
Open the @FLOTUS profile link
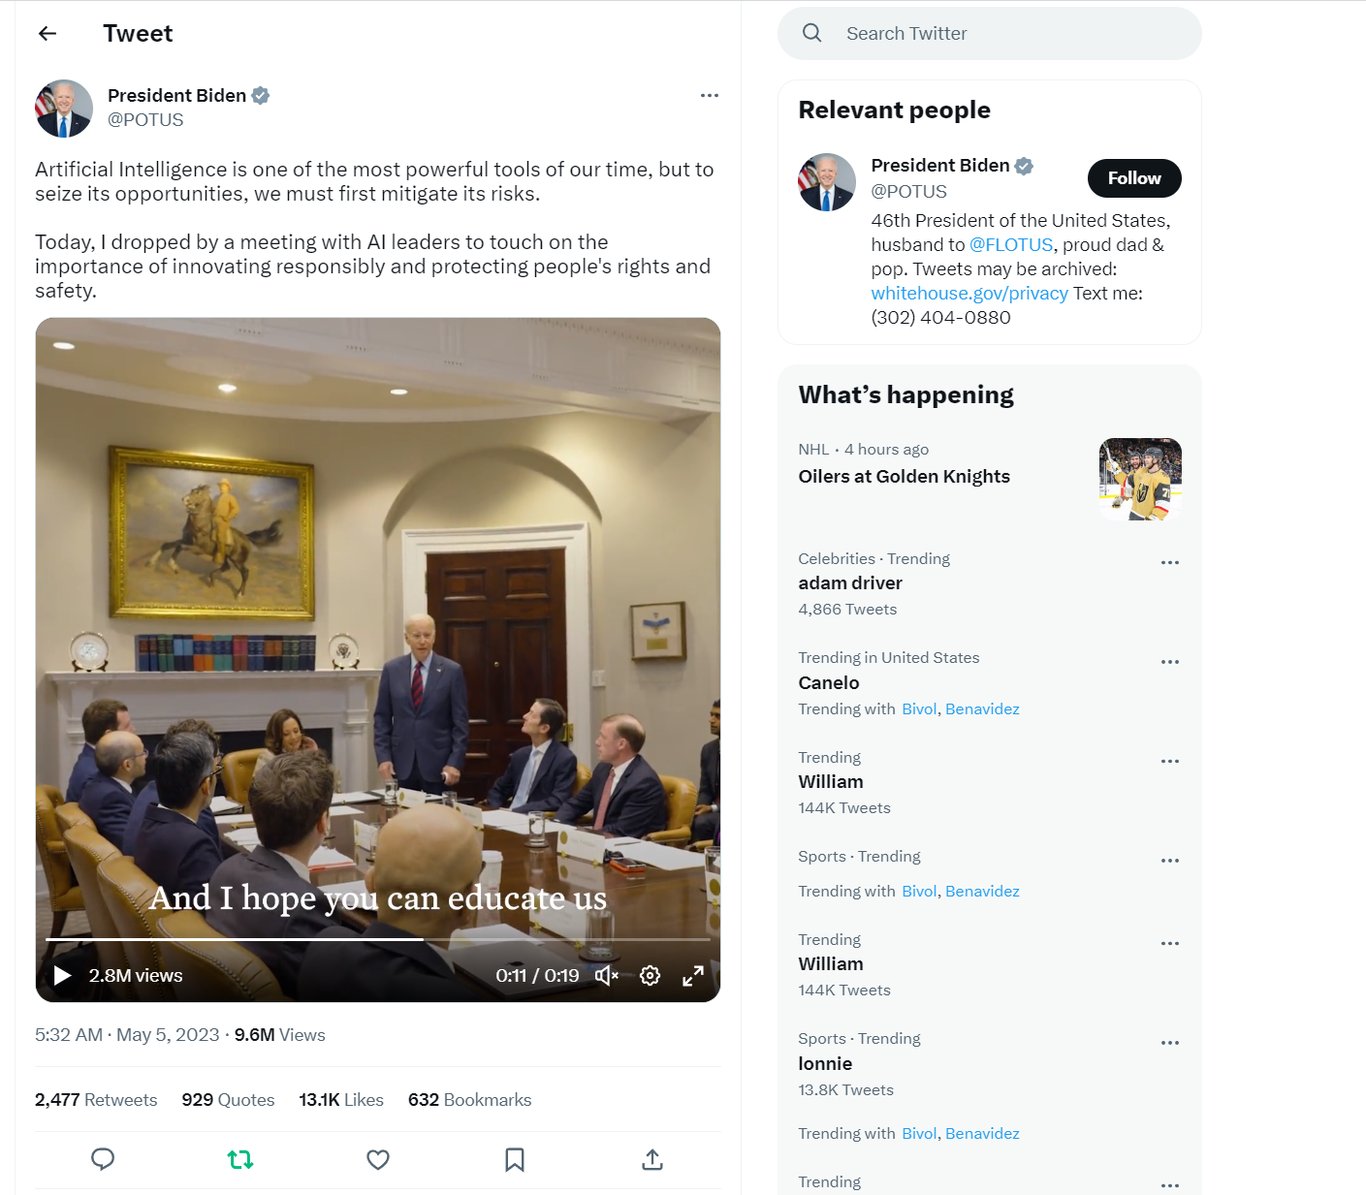[1011, 245]
